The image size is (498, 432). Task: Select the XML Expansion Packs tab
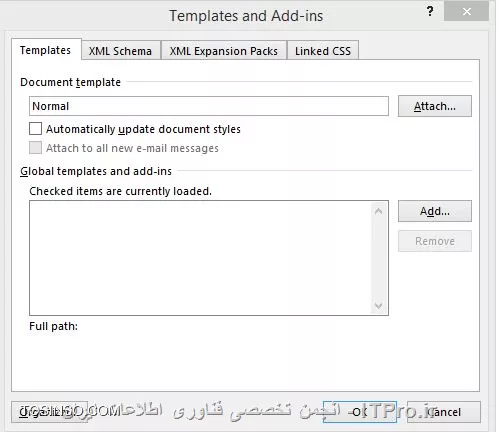click(x=223, y=51)
